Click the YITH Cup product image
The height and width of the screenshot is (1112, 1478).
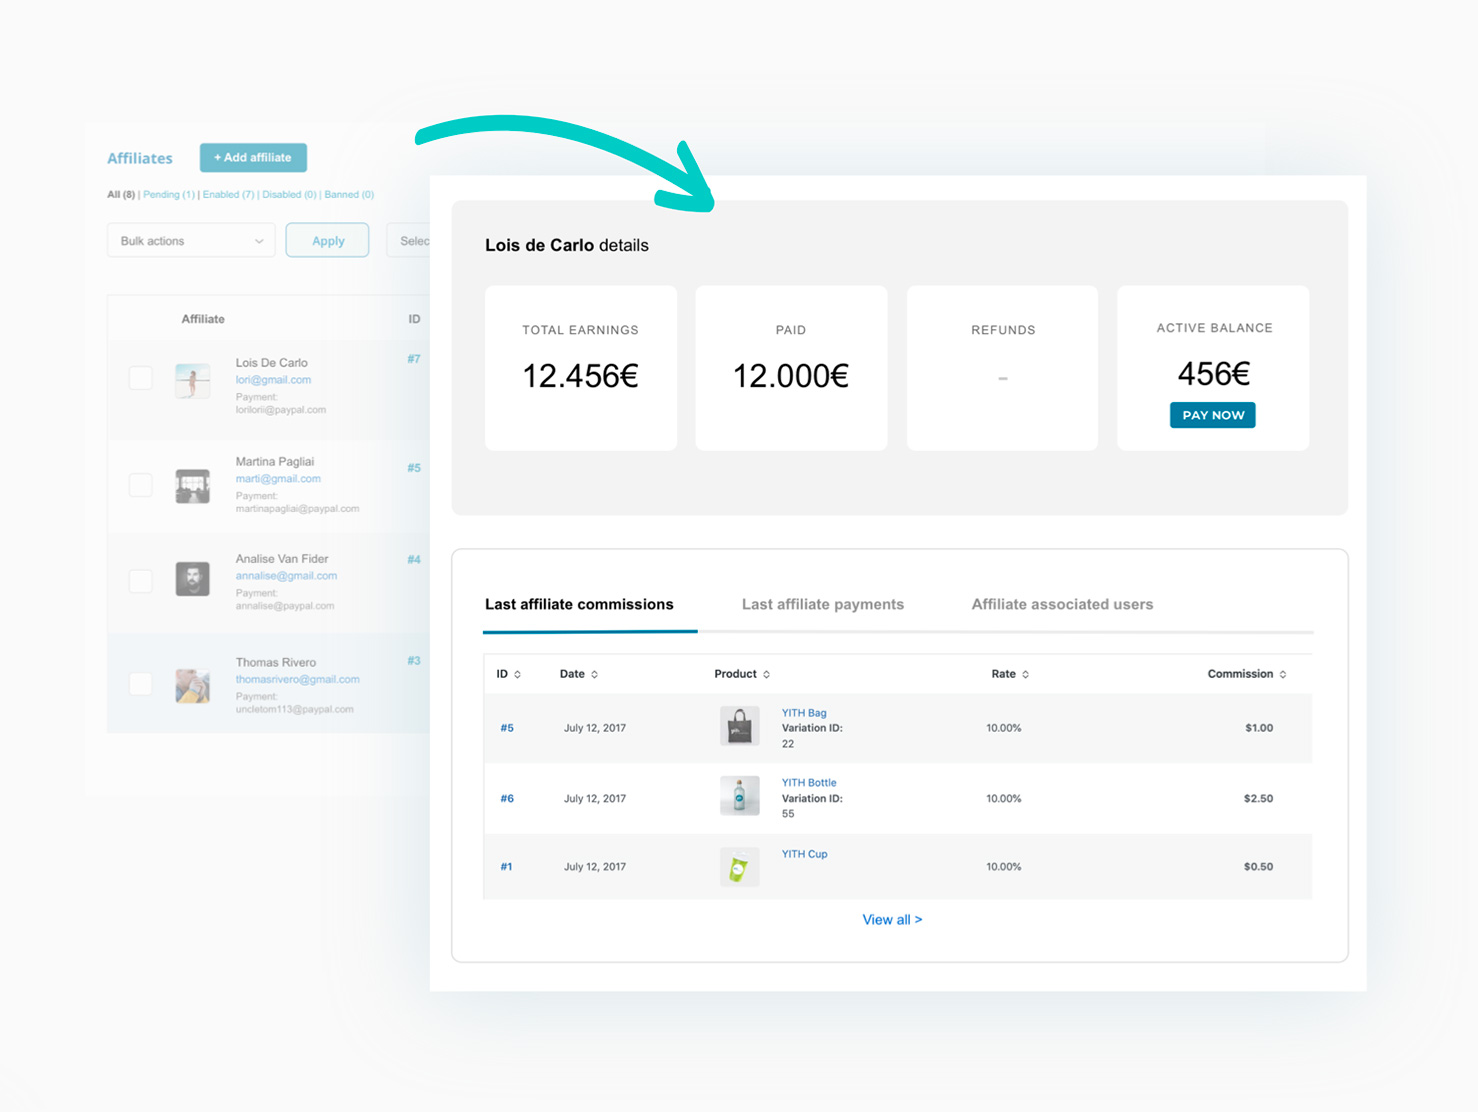[739, 867]
